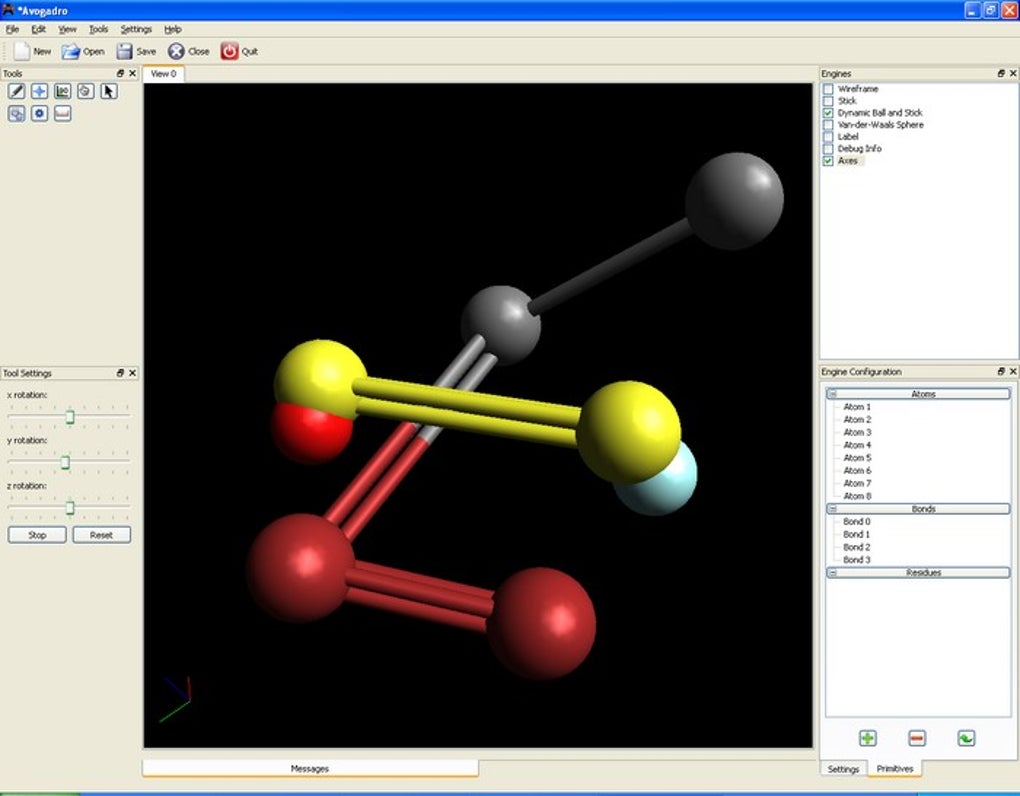Click the Stop button

click(37, 535)
